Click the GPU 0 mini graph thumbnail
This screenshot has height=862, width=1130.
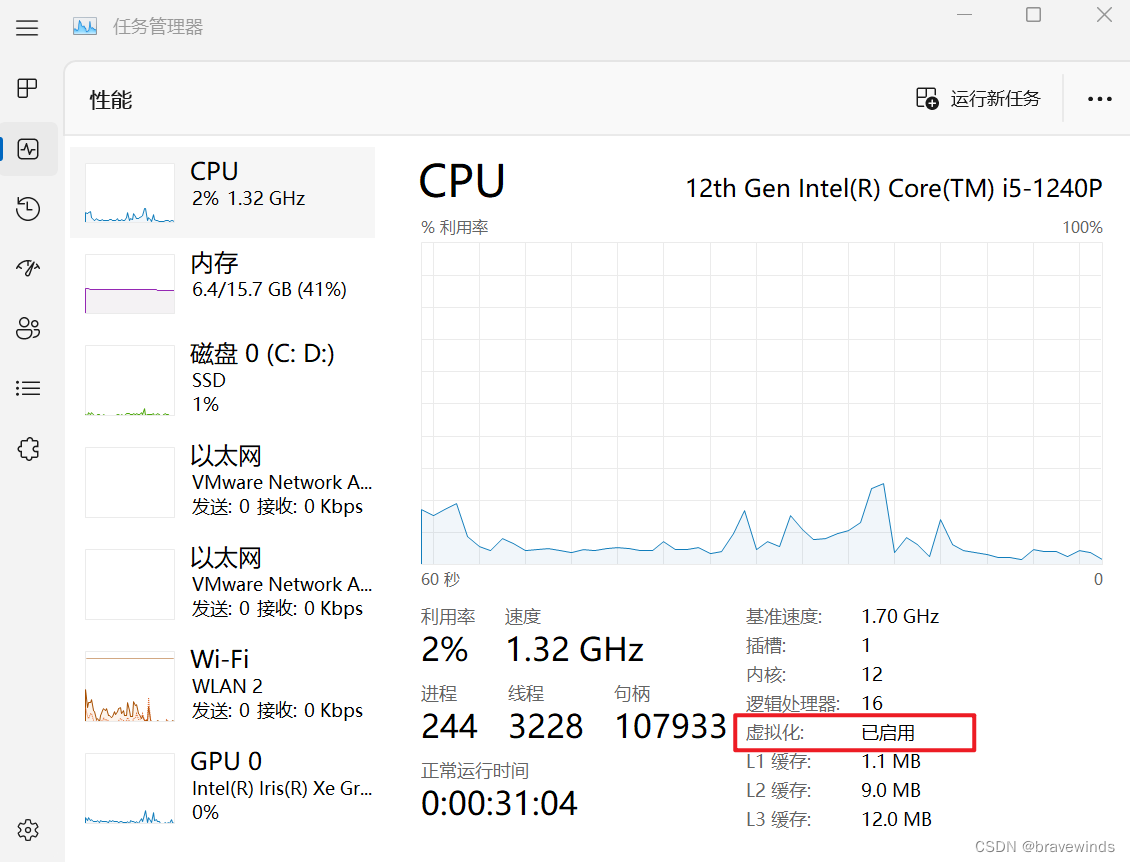click(130, 788)
